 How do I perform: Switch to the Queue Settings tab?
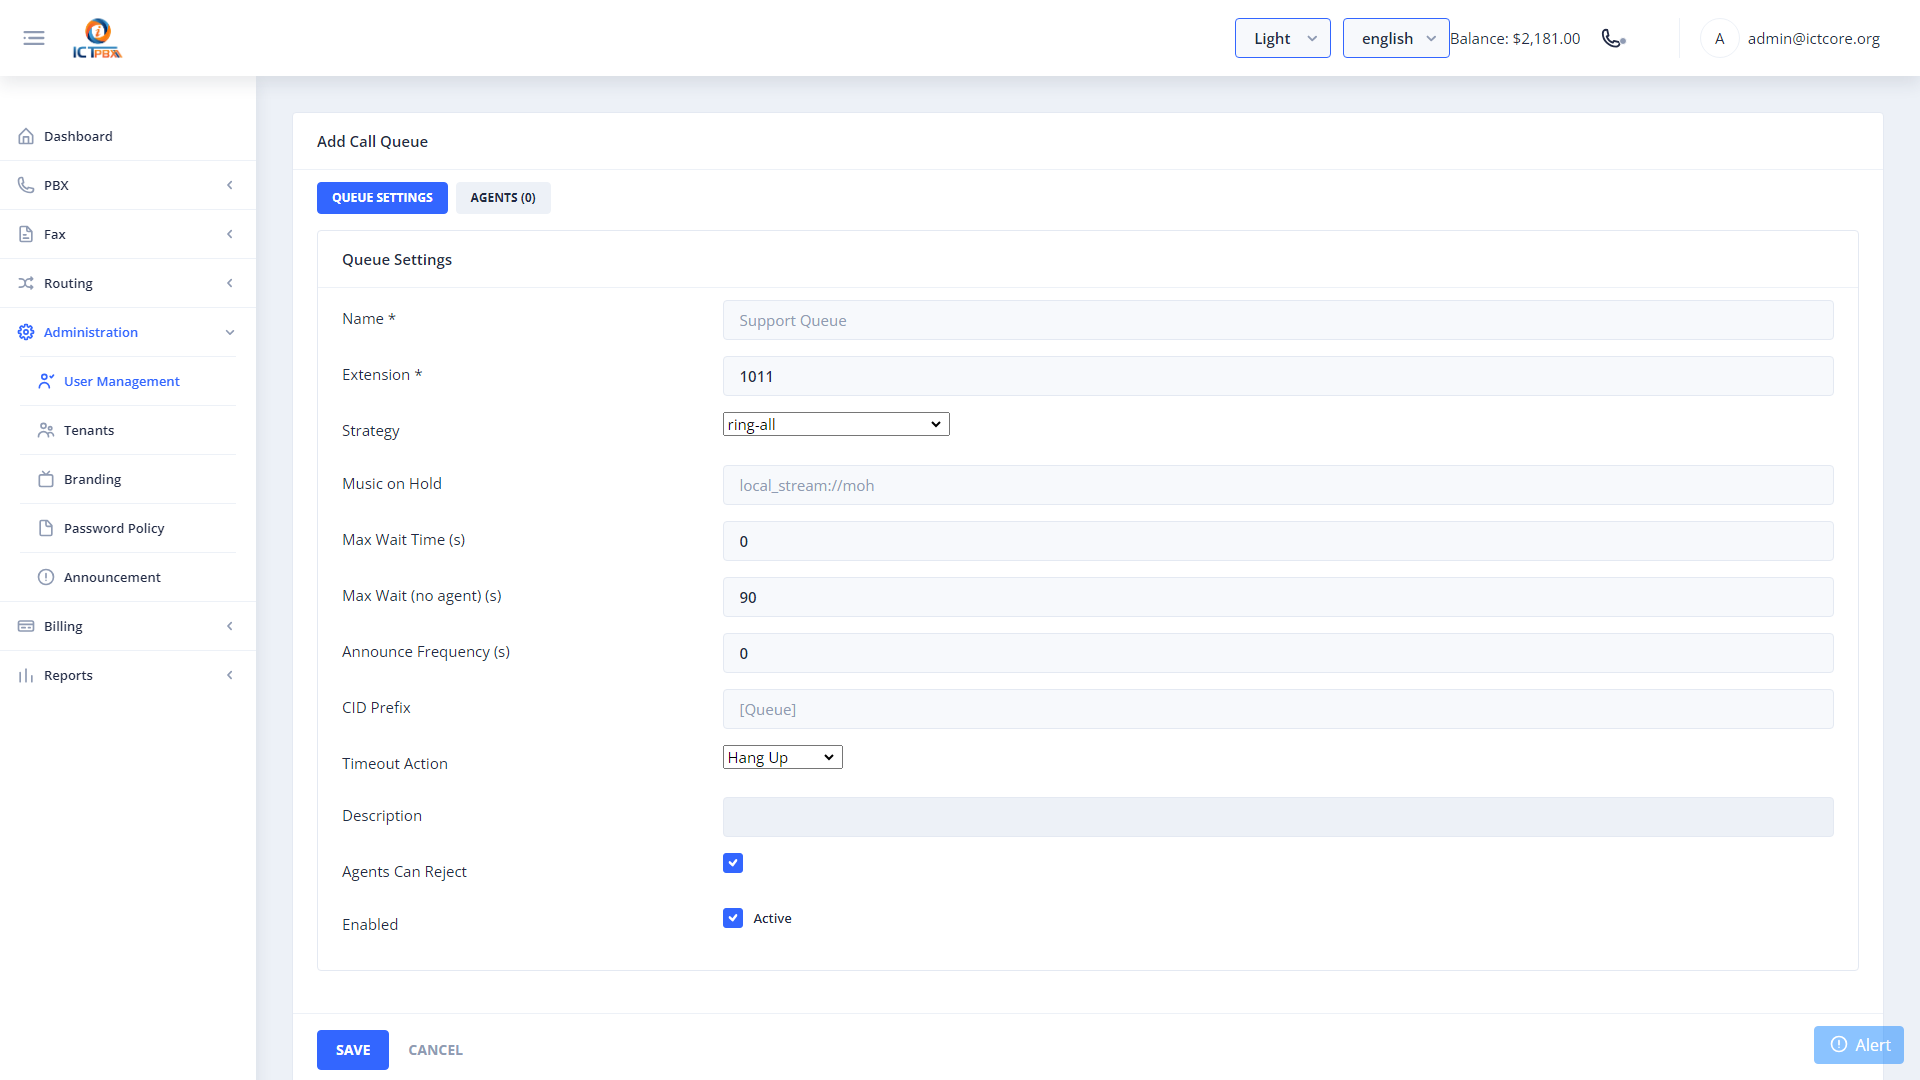pyautogui.click(x=382, y=198)
